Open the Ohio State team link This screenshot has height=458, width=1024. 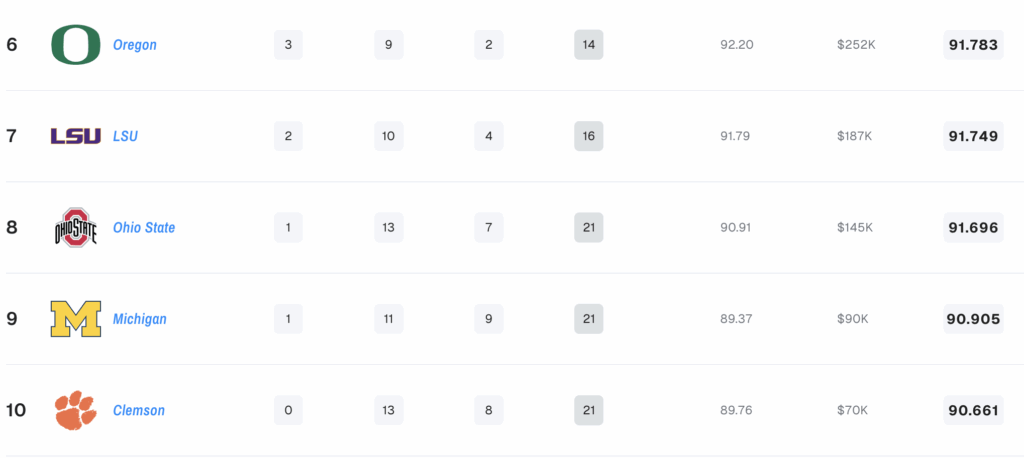click(144, 228)
